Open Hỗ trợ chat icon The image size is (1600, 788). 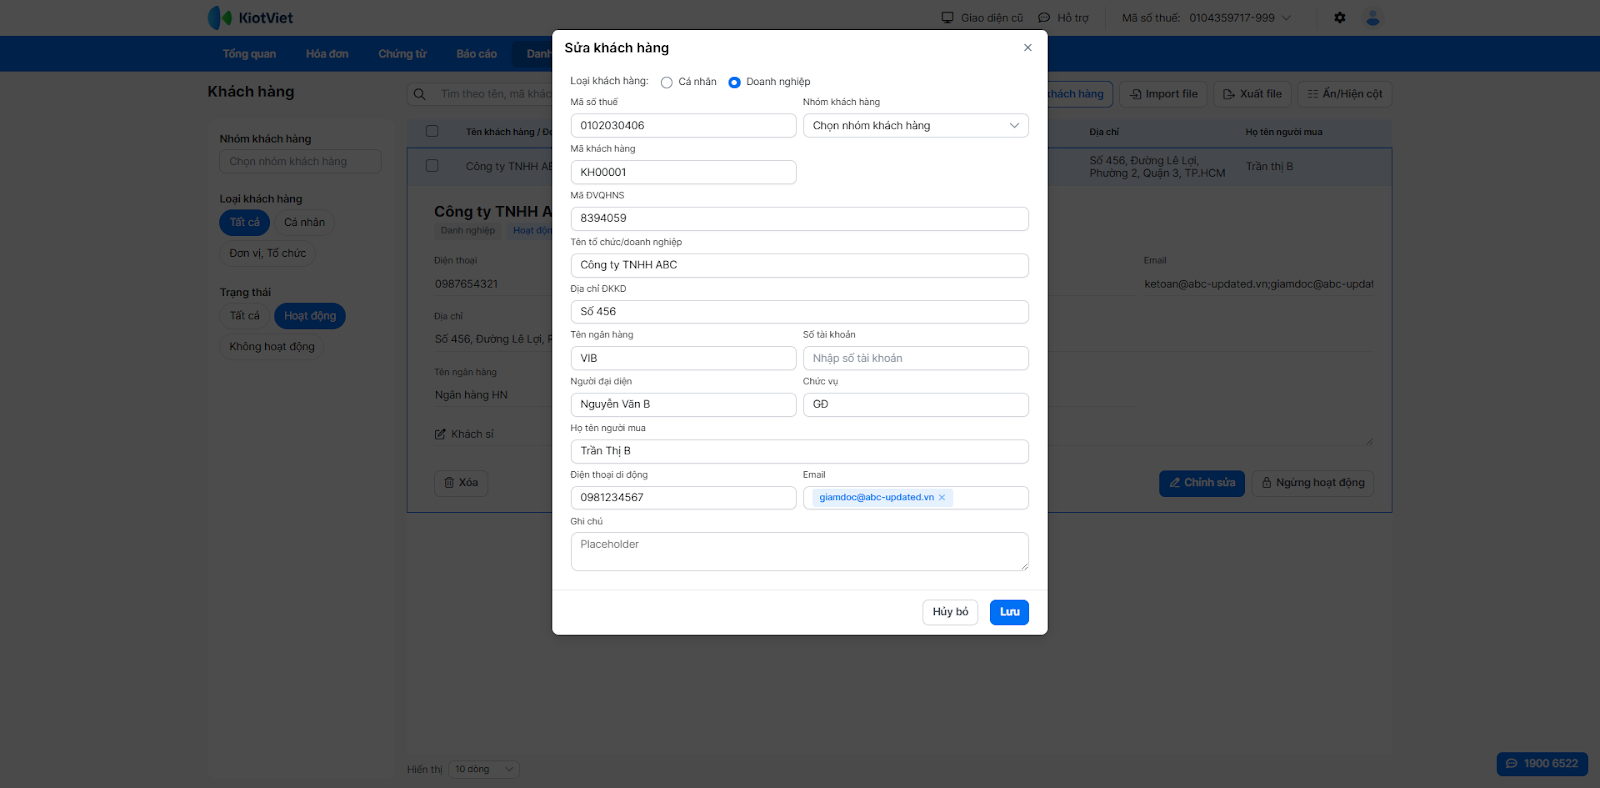(1044, 18)
